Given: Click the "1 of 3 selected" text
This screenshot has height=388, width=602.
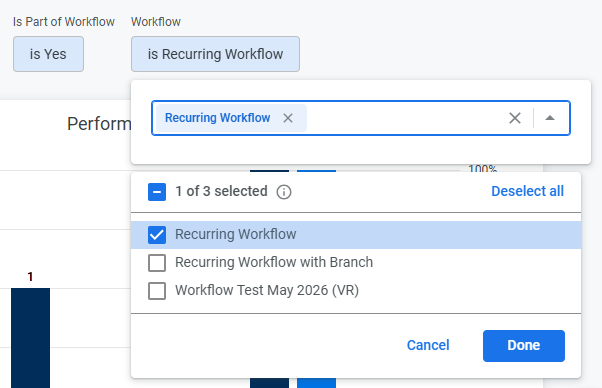Looking at the screenshot, I should [222, 191].
